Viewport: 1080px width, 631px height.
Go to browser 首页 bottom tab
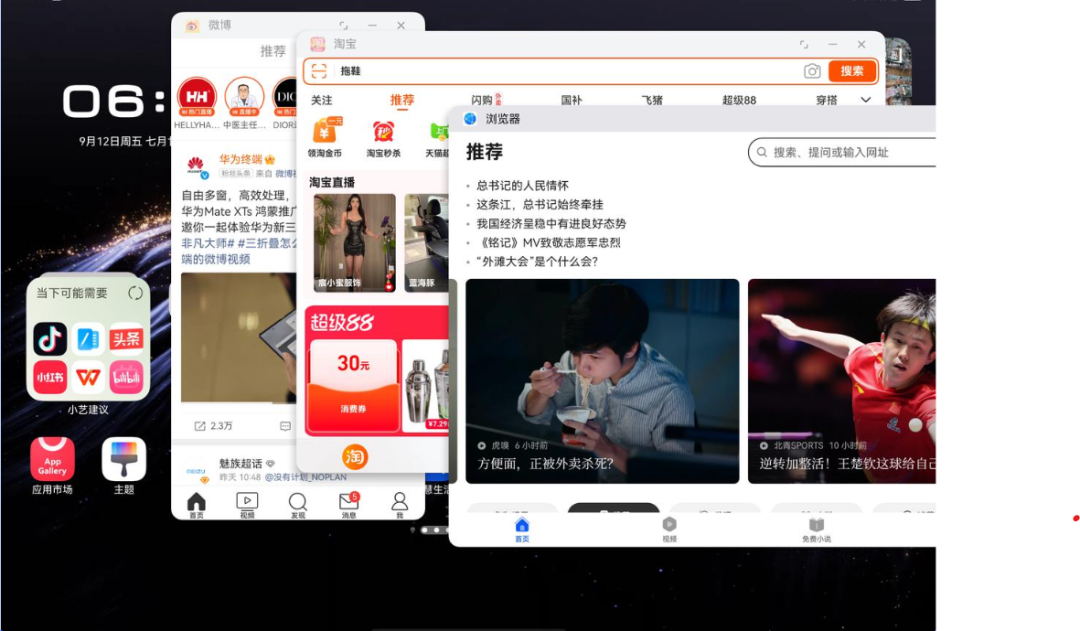[x=522, y=529]
